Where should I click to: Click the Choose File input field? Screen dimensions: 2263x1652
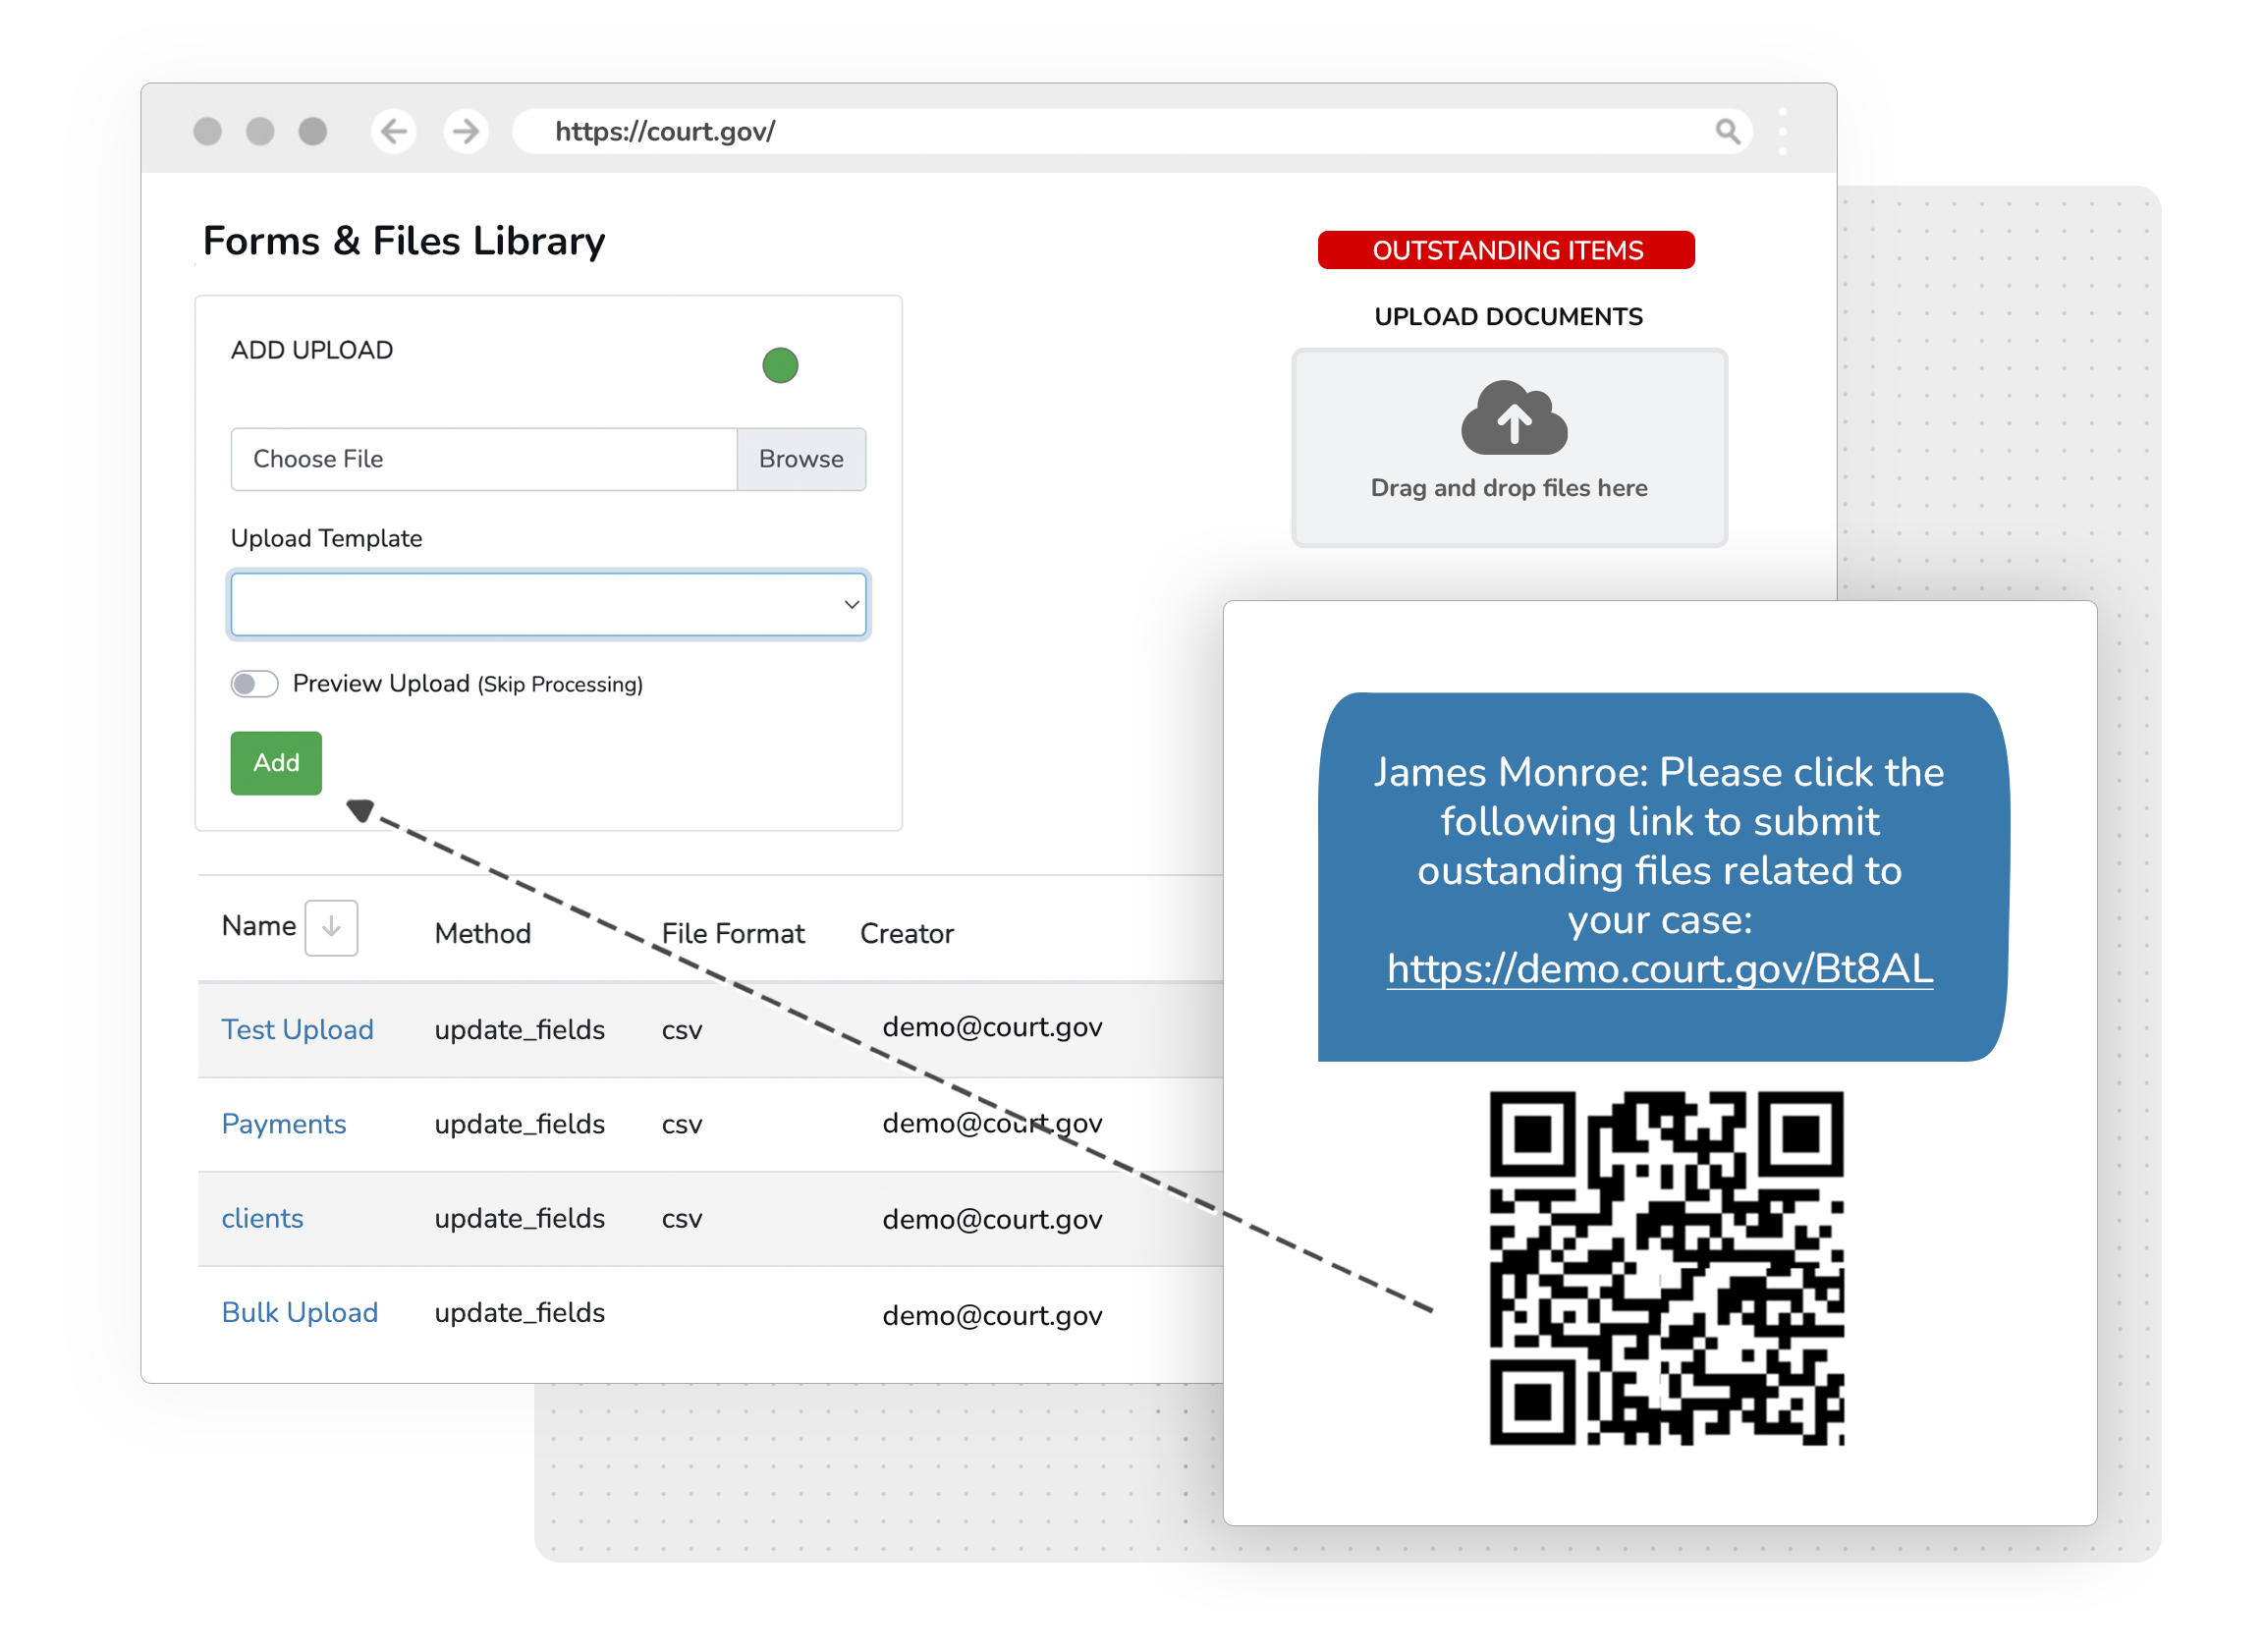point(484,459)
